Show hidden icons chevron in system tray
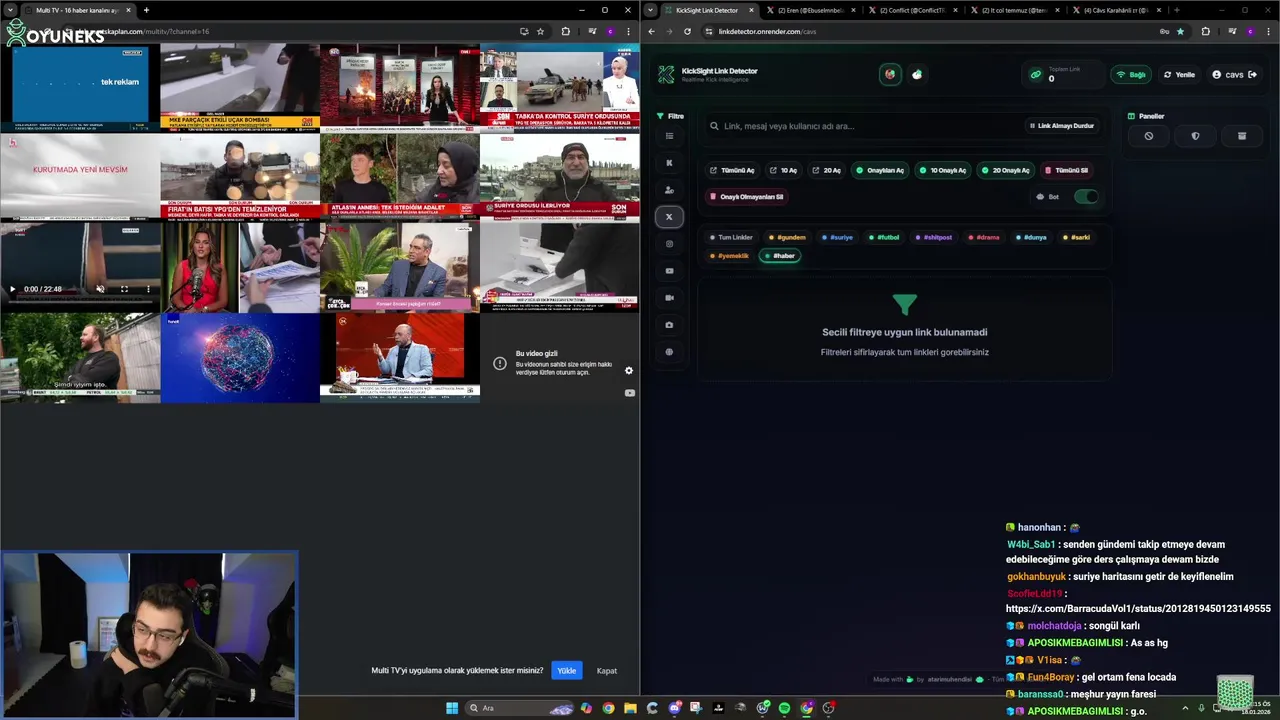The height and width of the screenshot is (720, 1280). click(1186, 708)
